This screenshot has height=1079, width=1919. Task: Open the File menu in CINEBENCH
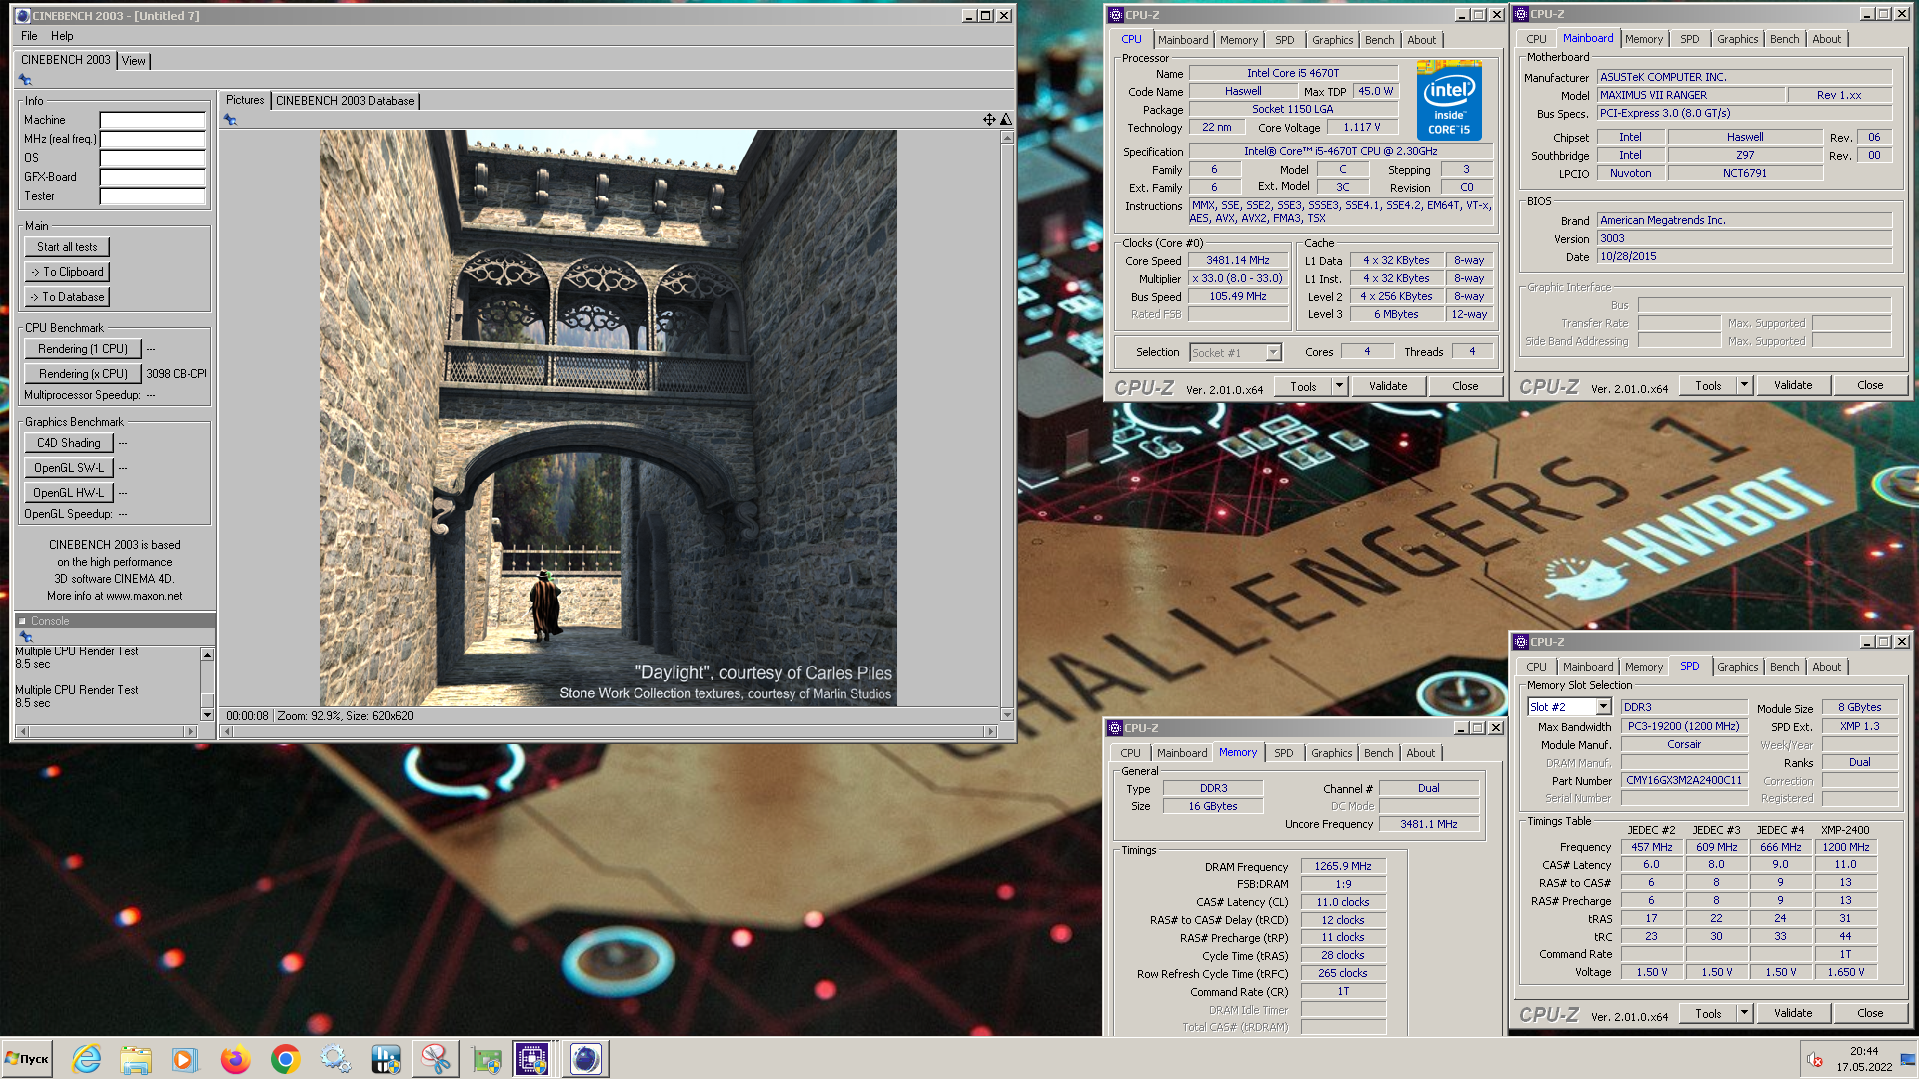[x=29, y=36]
